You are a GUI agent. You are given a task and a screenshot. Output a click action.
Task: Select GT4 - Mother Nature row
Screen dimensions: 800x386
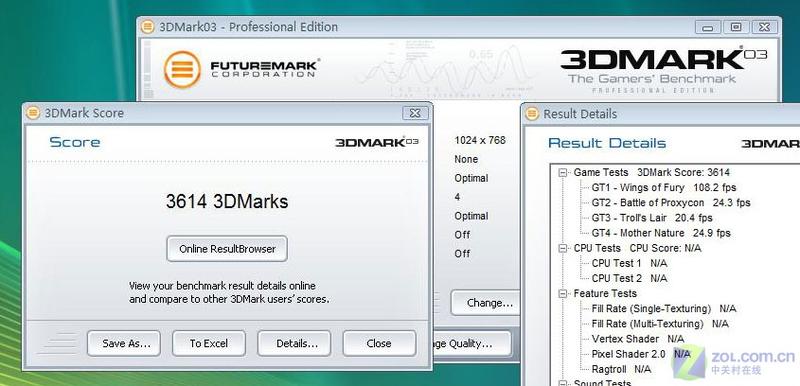click(x=661, y=233)
